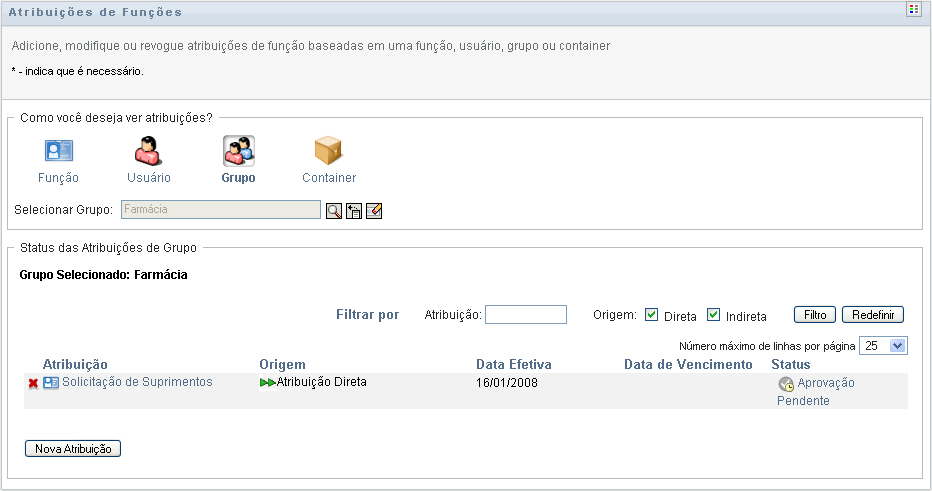Screen dimensions: 932x491
Task: Click the Grupo label
Action: point(238,178)
